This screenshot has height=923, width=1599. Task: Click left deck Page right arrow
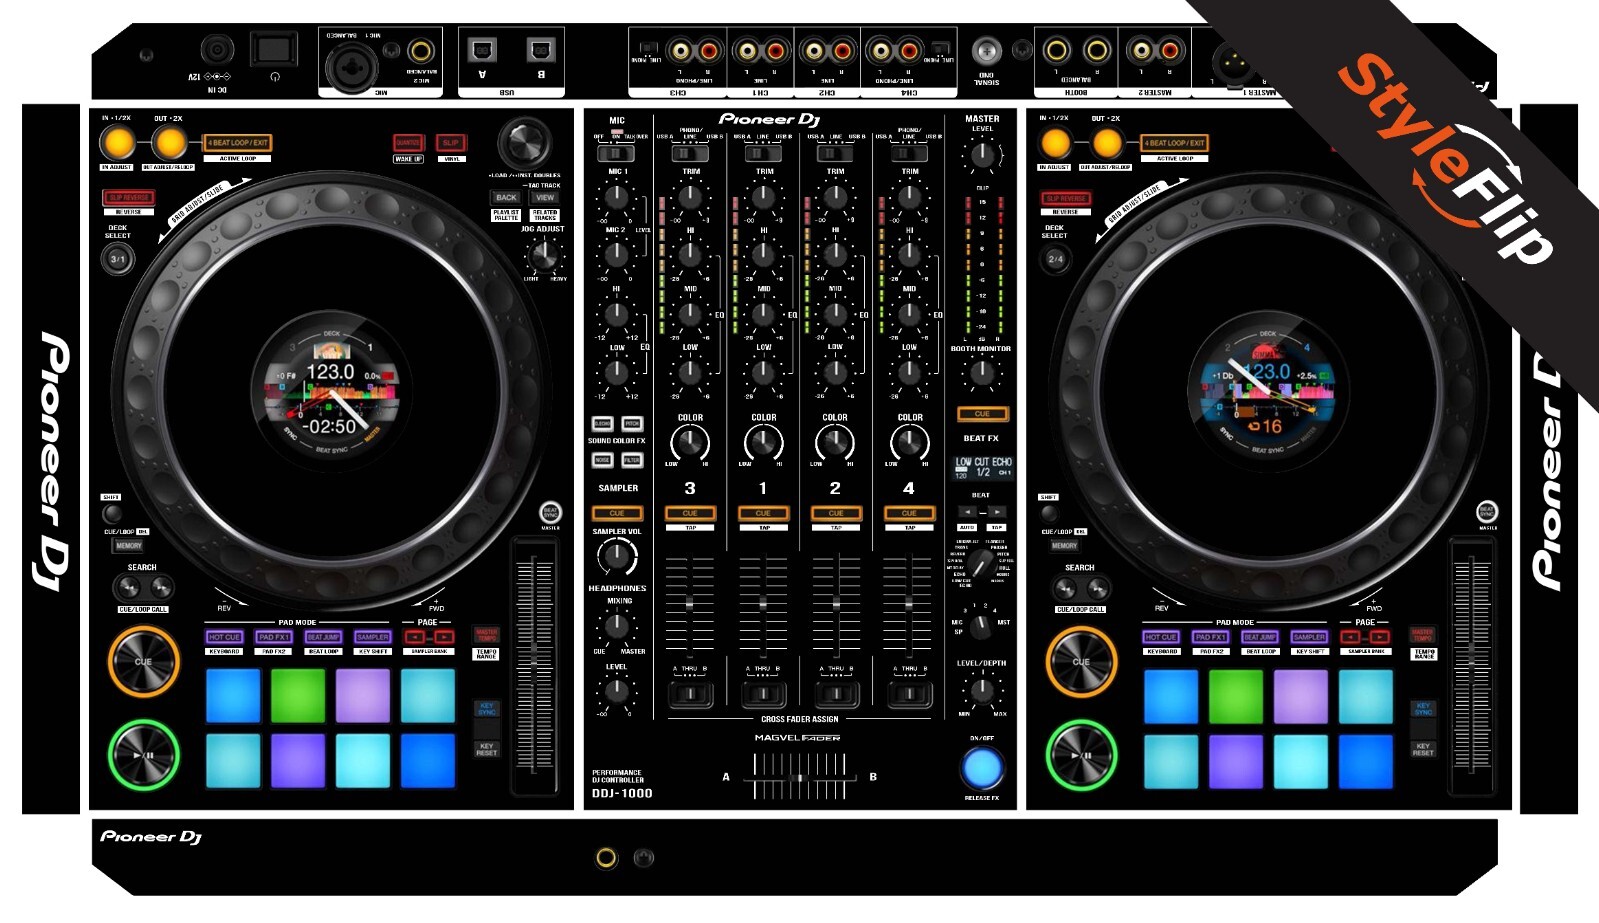click(444, 637)
